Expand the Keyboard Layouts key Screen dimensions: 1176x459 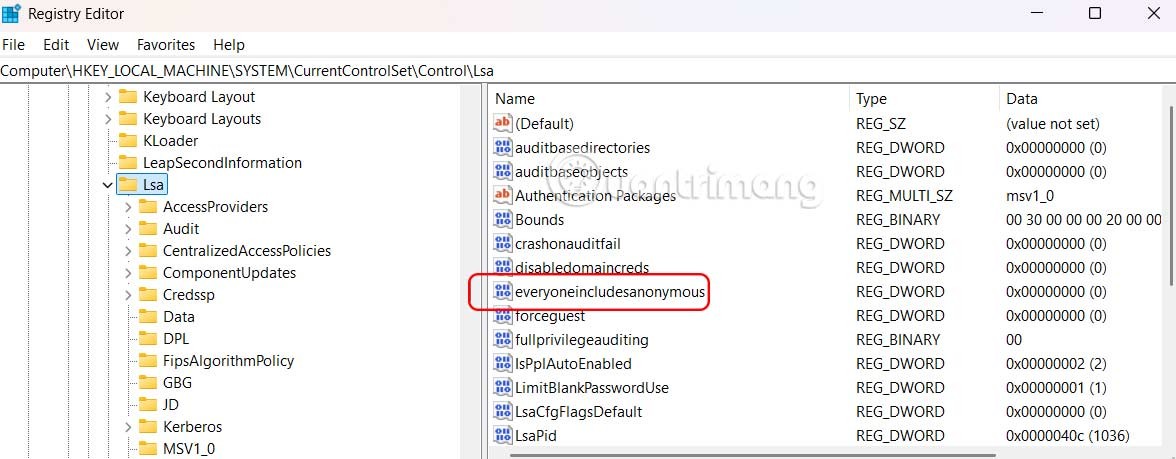click(108, 119)
